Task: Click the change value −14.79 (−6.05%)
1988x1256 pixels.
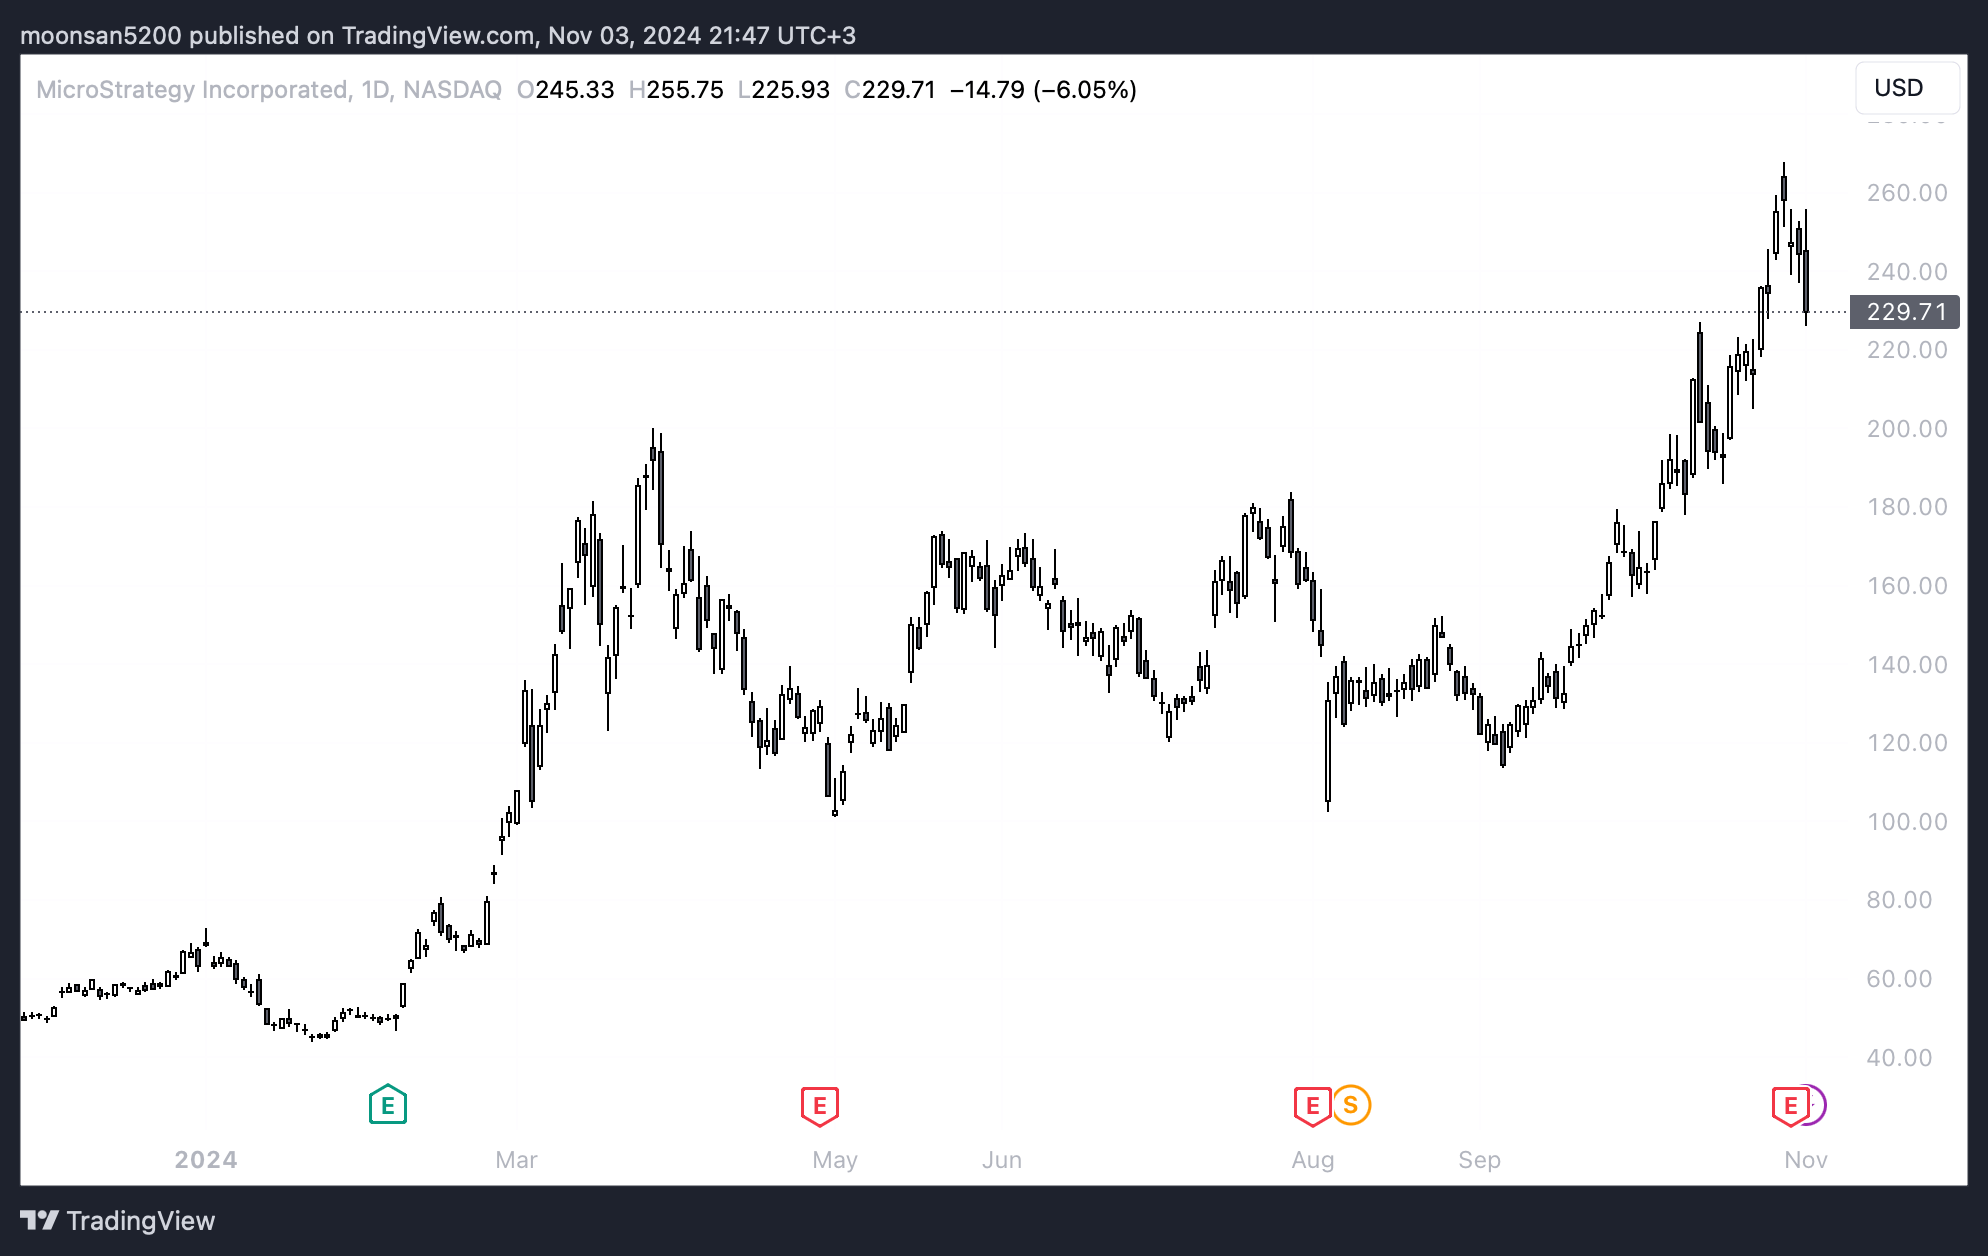Action: point(1043,90)
